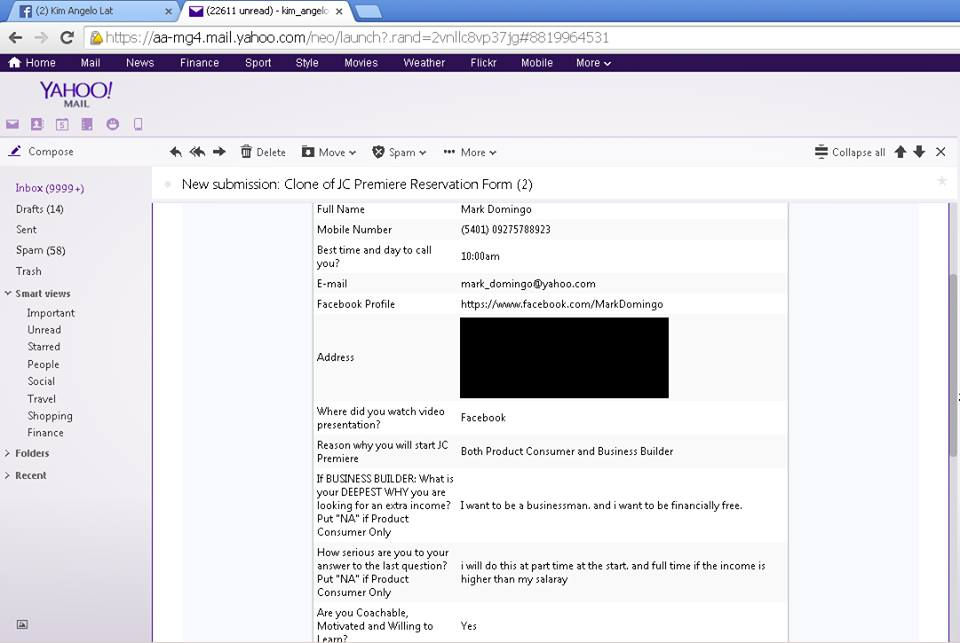
Task: Open Movies in the navigation bar
Action: coord(361,63)
